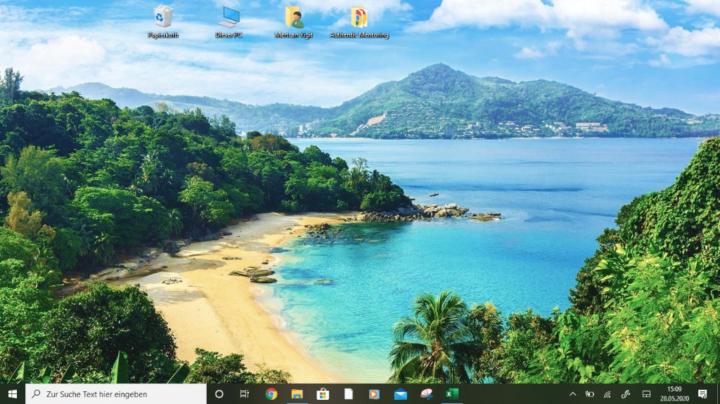720x404 pixels.
Task: Click the media player icon in taskbar
Action: pos(374,394)
